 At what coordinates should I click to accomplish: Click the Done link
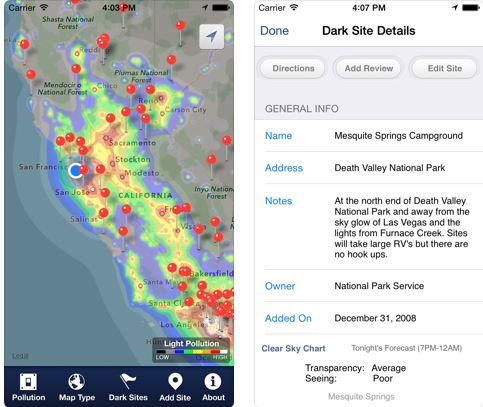point(274,31)
